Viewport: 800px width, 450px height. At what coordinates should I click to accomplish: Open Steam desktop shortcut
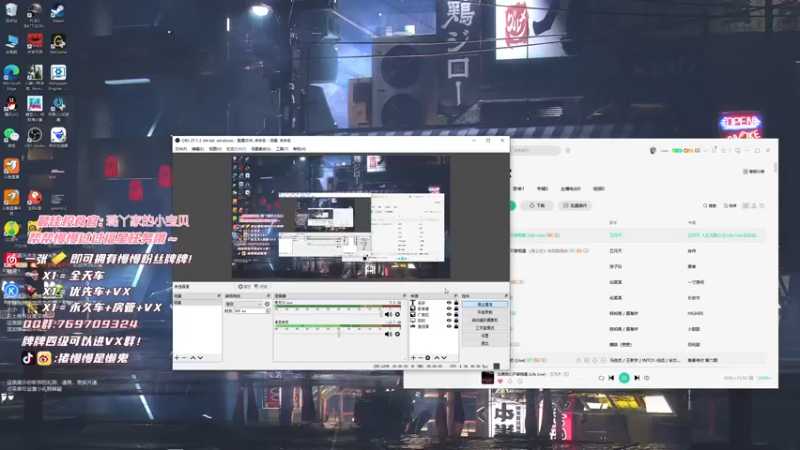click(58, 13)
